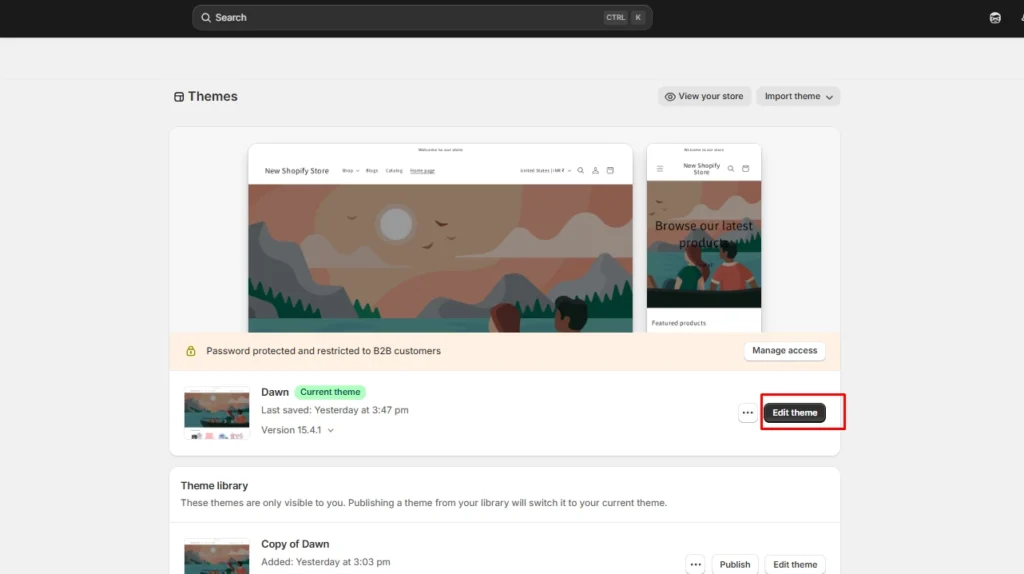Expand the Version 15.4.1 dropdown
1024x574 pixels.
[x=298, y=430]
